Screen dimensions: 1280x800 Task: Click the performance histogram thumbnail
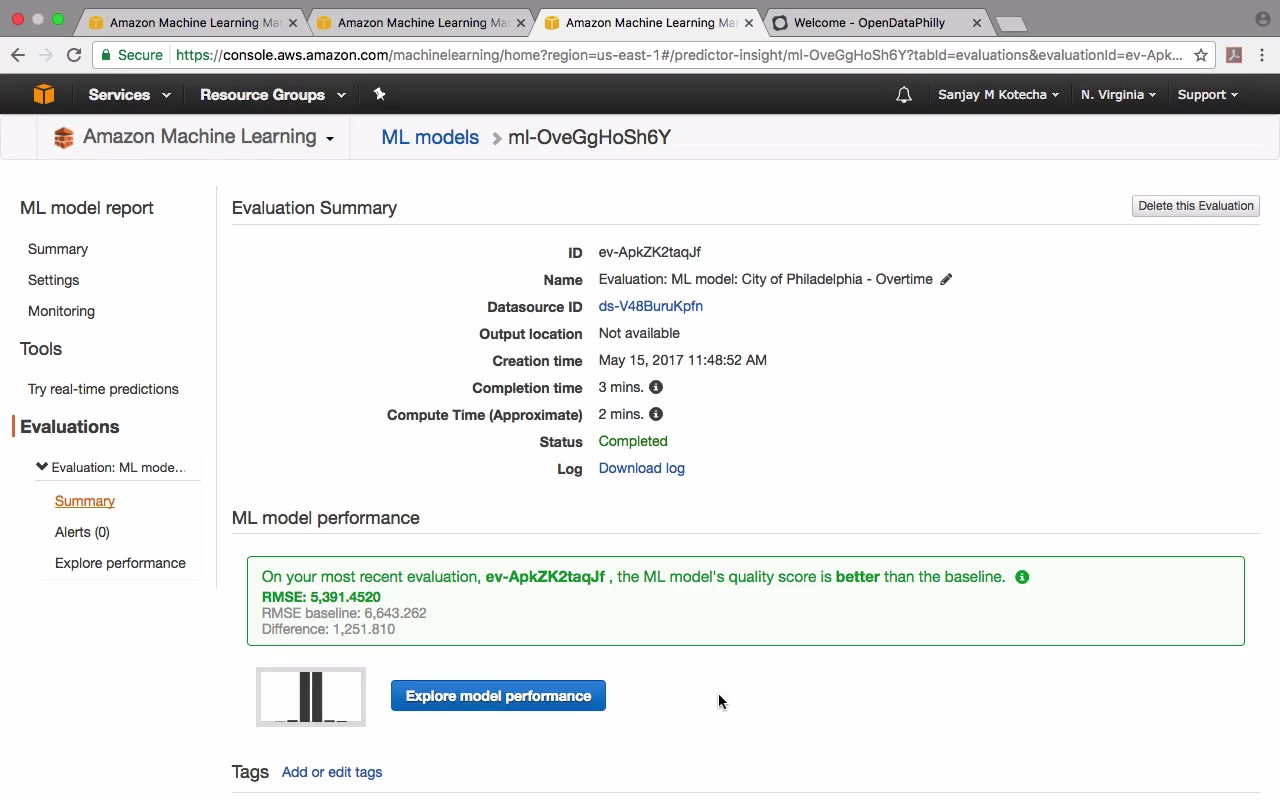pos(311,696)
